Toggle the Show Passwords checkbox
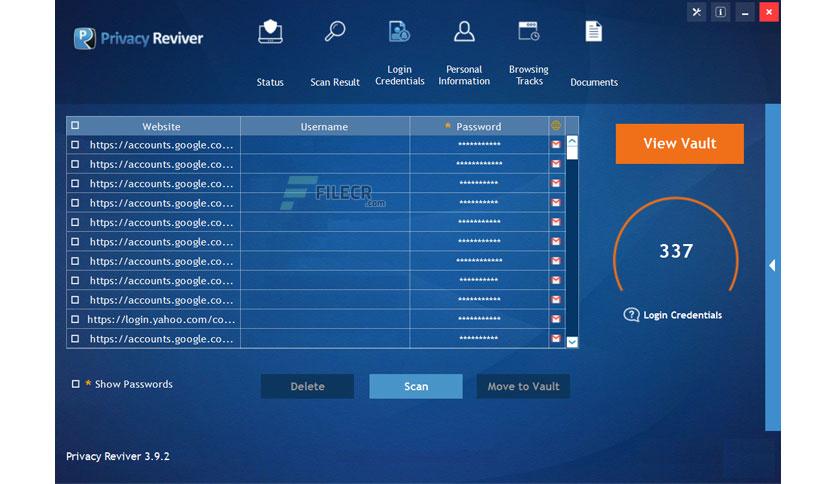The image size is (836, 484). point(76,384)
